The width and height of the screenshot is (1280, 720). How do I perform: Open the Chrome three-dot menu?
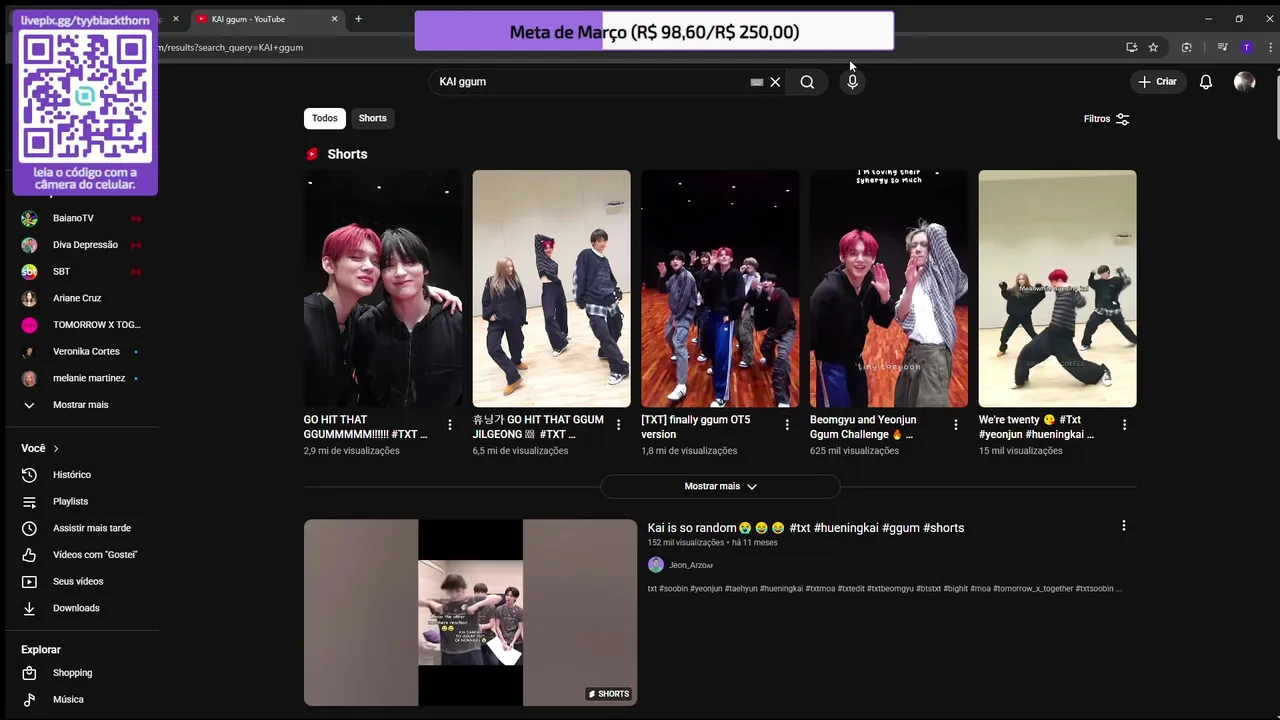click(1269, 47)
